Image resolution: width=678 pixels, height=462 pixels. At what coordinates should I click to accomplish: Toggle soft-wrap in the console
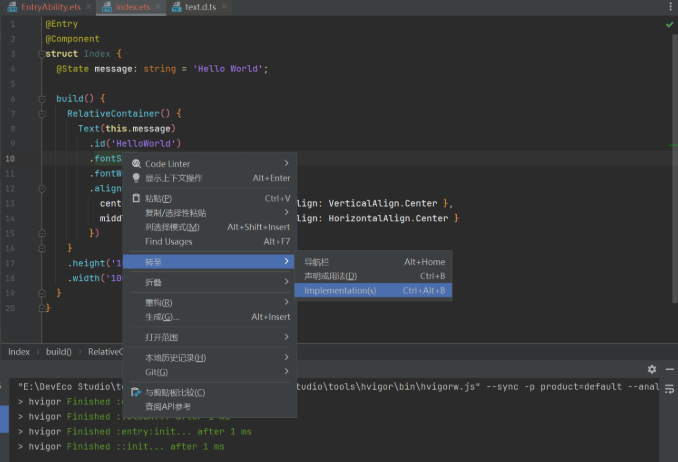click(669, 389)
